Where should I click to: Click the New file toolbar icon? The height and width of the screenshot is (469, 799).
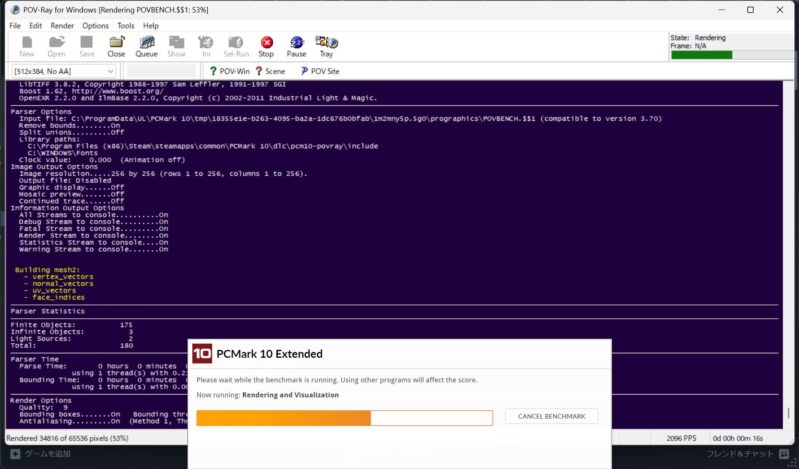(x=26, y=46)
